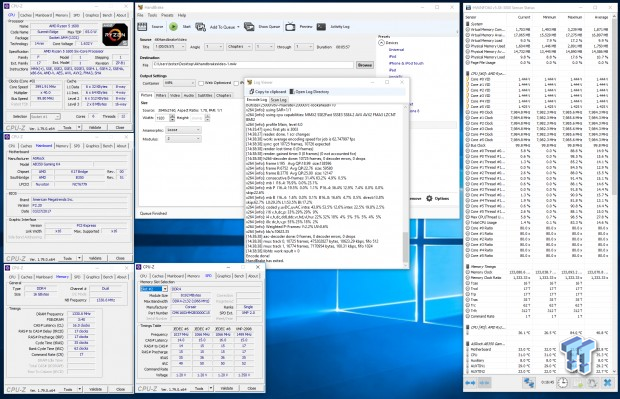This screenshot has height=399, width=620.
Task: Open the Preview TV icon in HandBrake
Action: (x=290, y=26)
